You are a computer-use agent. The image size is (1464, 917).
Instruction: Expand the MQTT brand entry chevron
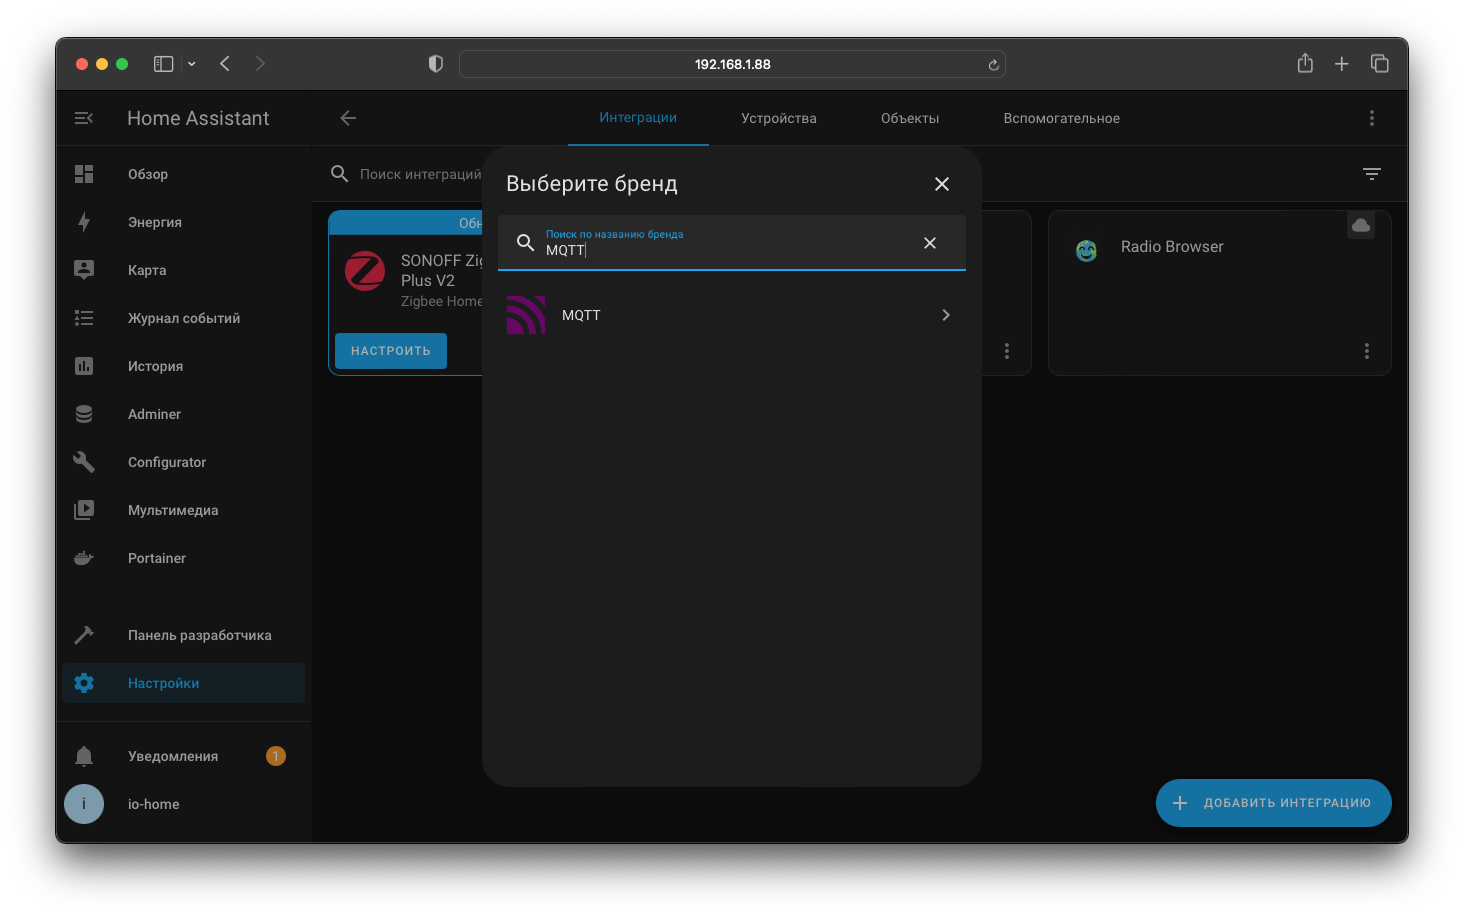point(945,315)
